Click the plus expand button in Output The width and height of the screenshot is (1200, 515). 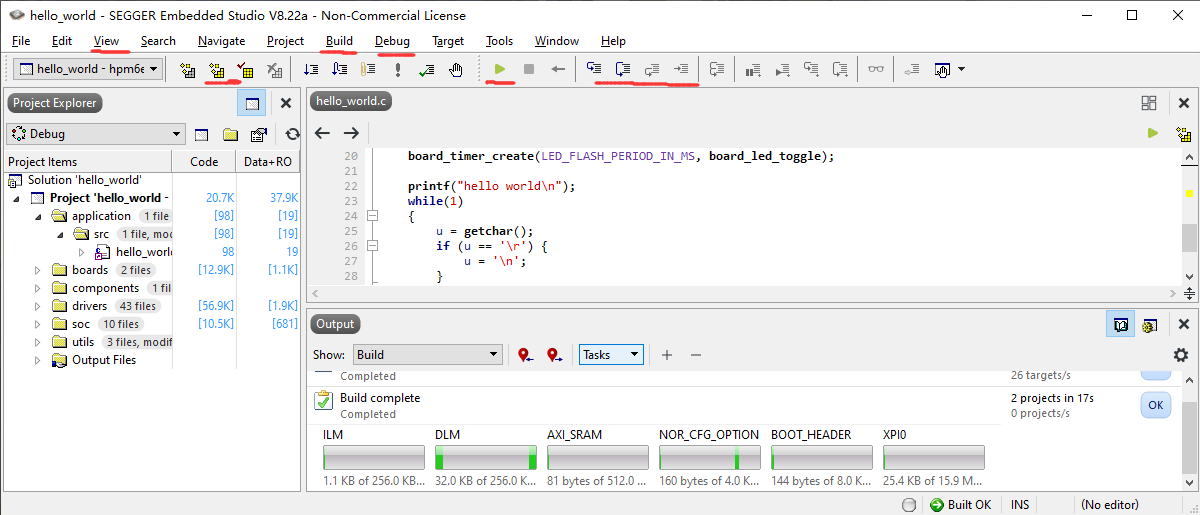667,355
